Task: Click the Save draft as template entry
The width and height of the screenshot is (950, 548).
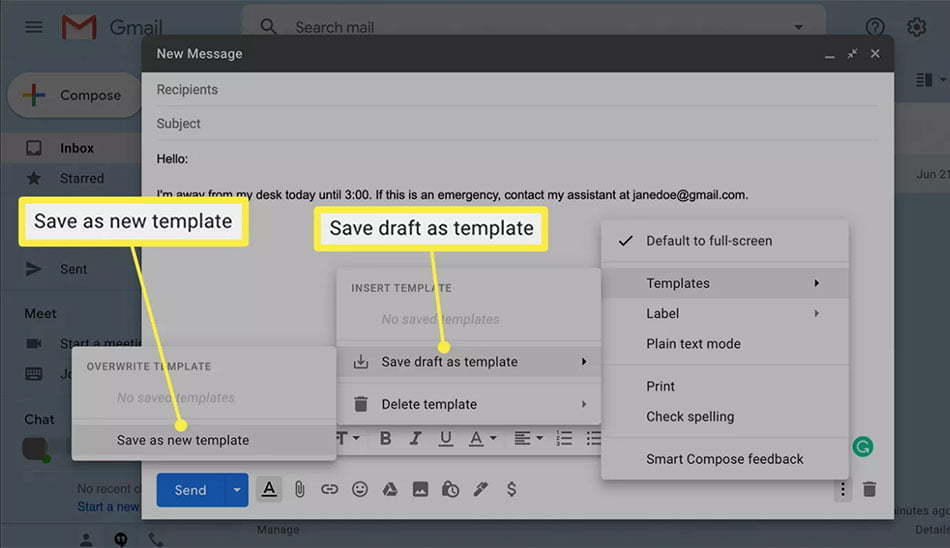Action: (x=469, y=362)
